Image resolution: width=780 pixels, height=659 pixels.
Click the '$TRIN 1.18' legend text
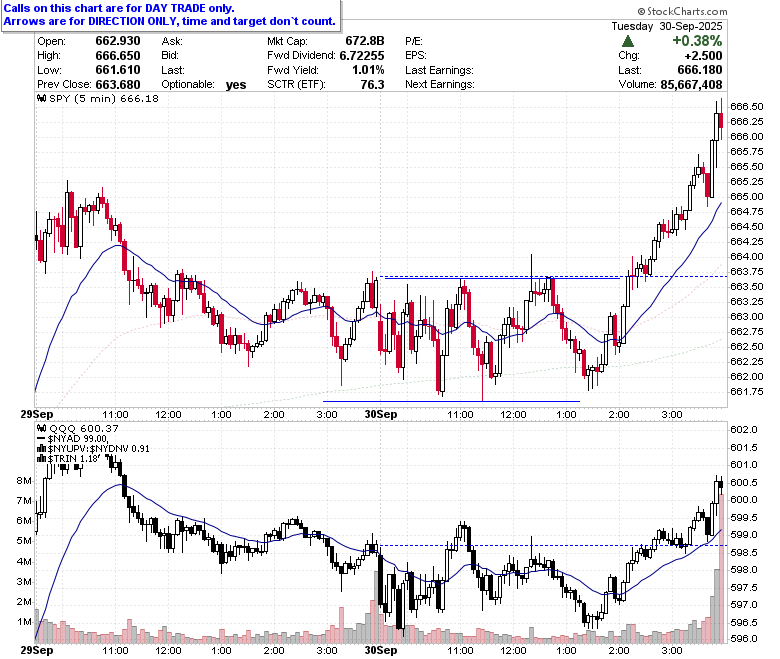click(x=73, y=458)
